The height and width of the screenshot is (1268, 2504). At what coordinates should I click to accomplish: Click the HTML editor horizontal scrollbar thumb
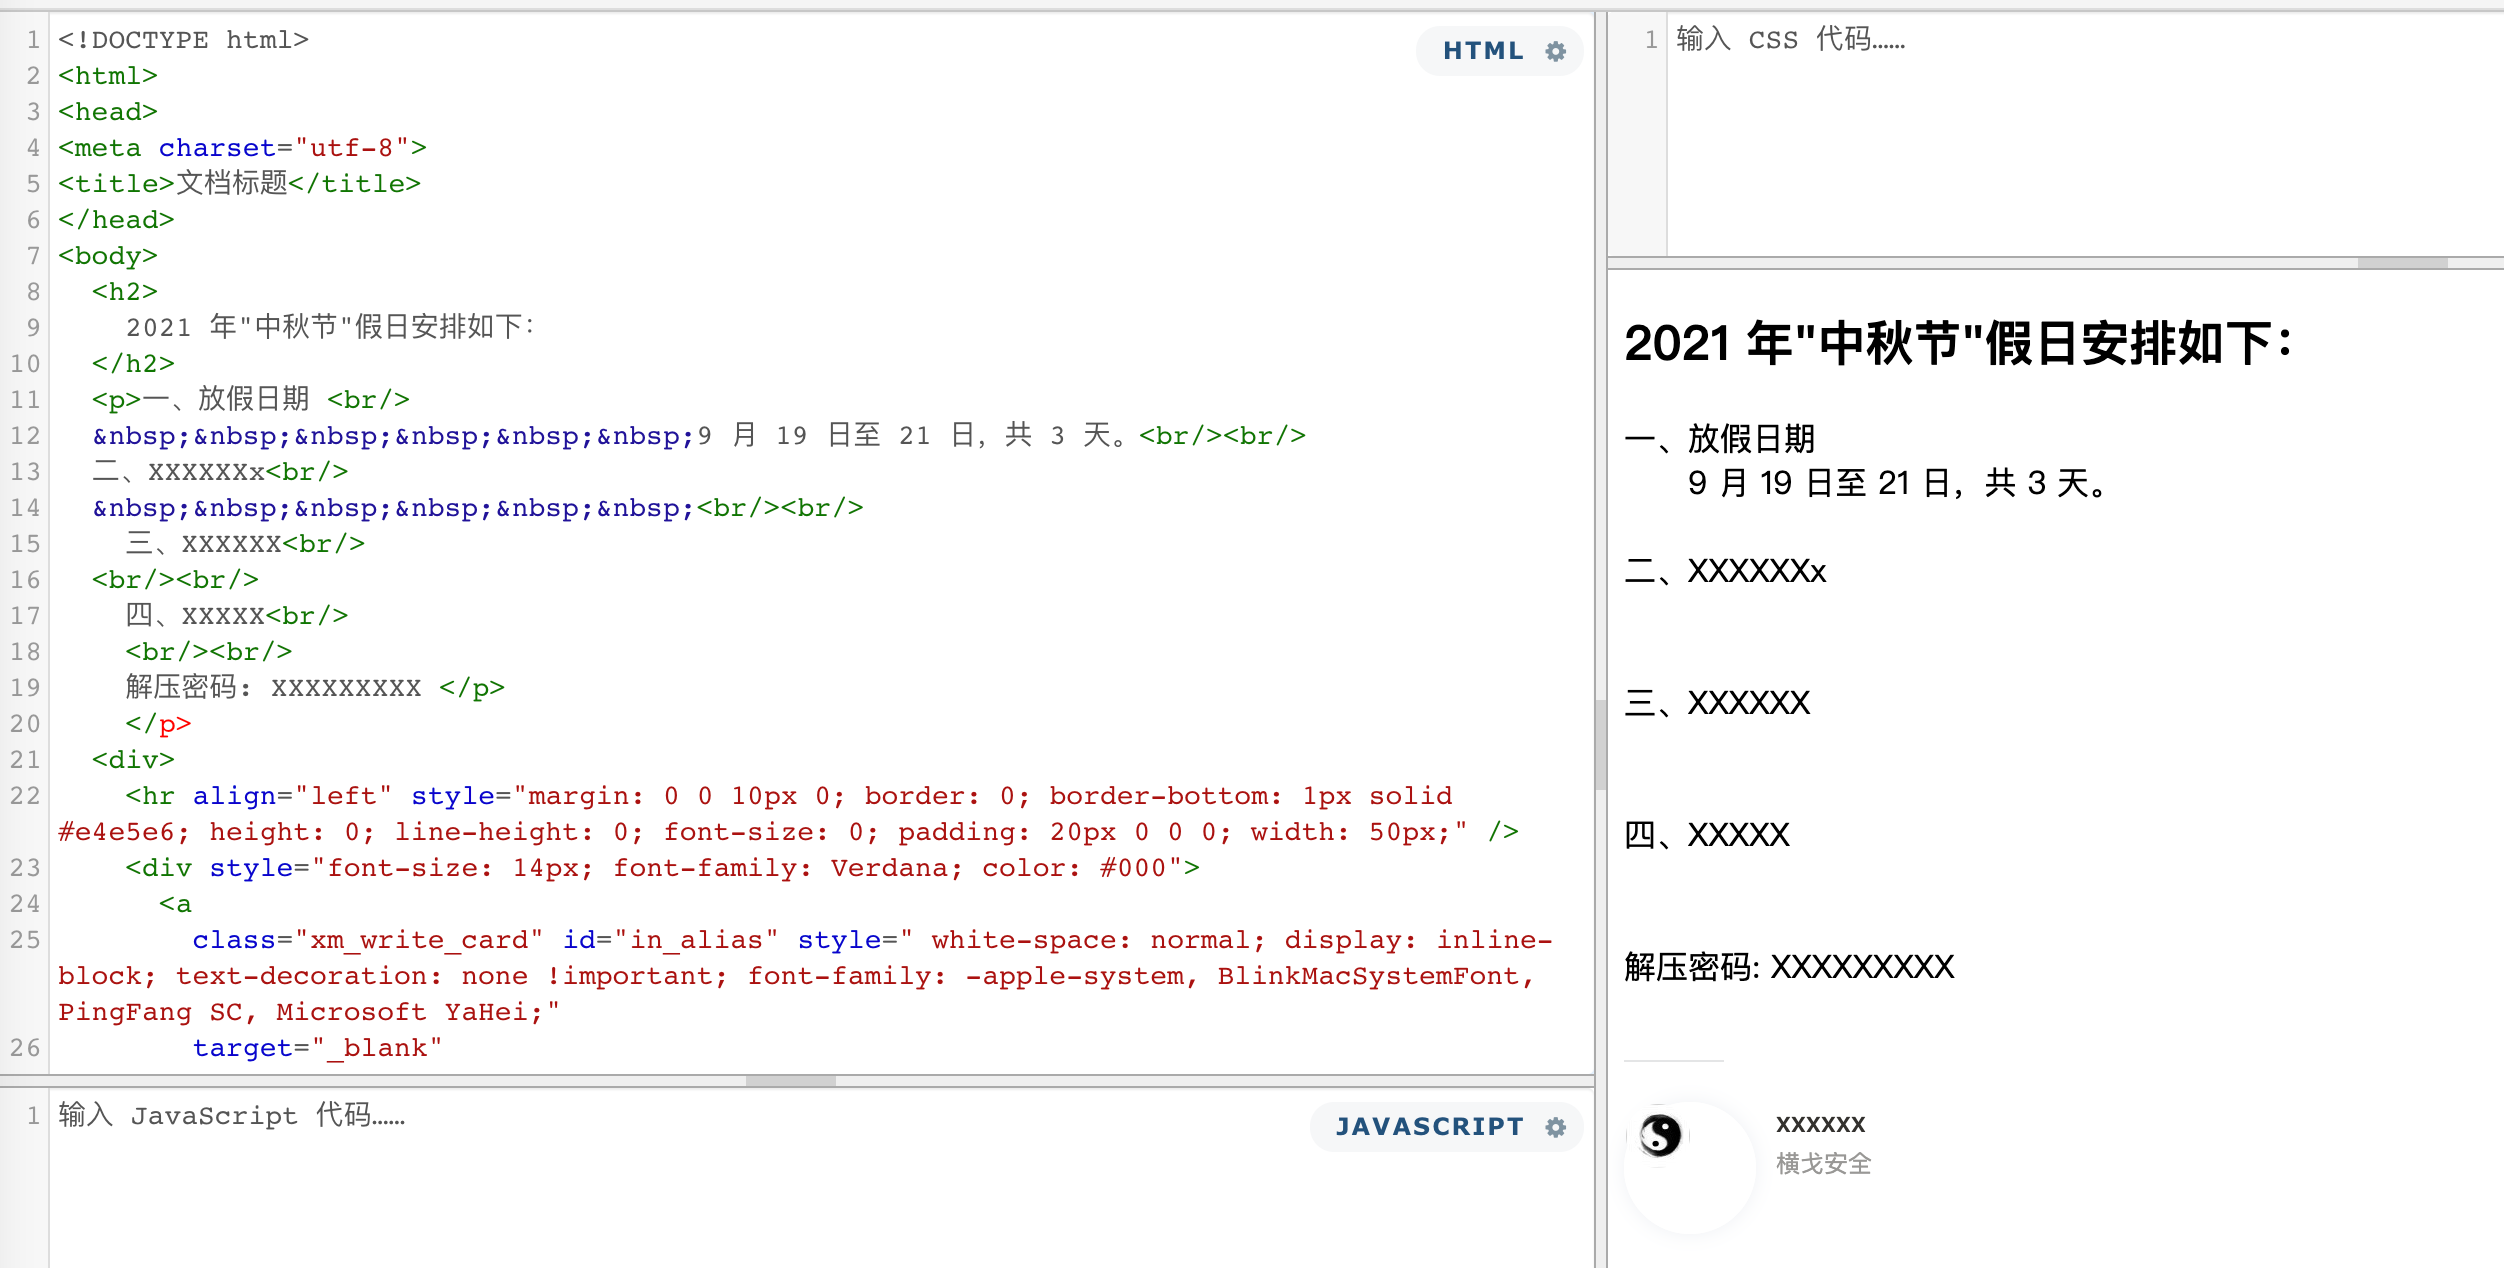coord(790,1081)
